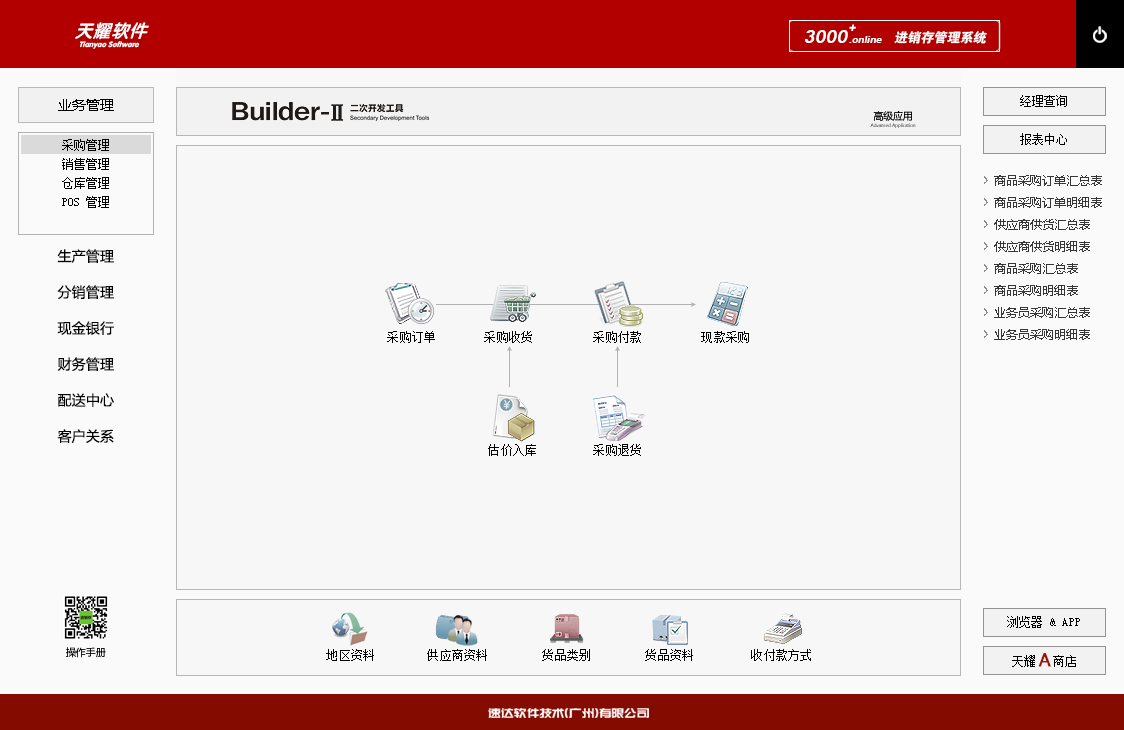
Task: Expand the 财务管理 section
Action: click(86, 365)
